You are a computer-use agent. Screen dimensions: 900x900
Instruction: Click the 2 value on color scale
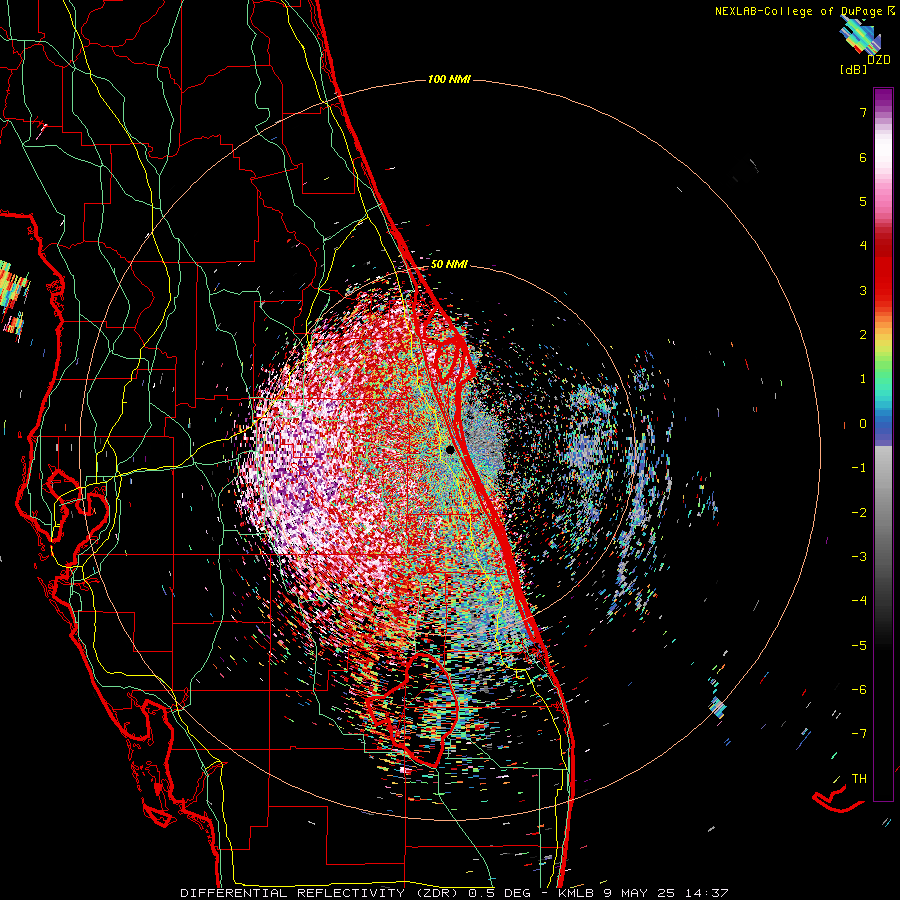863,334
